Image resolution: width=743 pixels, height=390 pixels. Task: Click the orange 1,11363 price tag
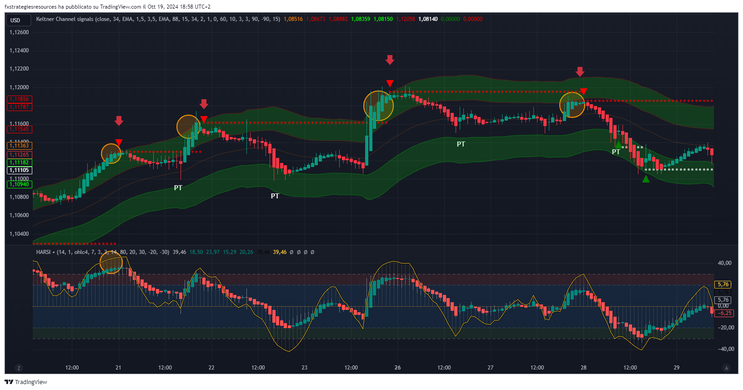pyautogui.click(x=19, y=146)
